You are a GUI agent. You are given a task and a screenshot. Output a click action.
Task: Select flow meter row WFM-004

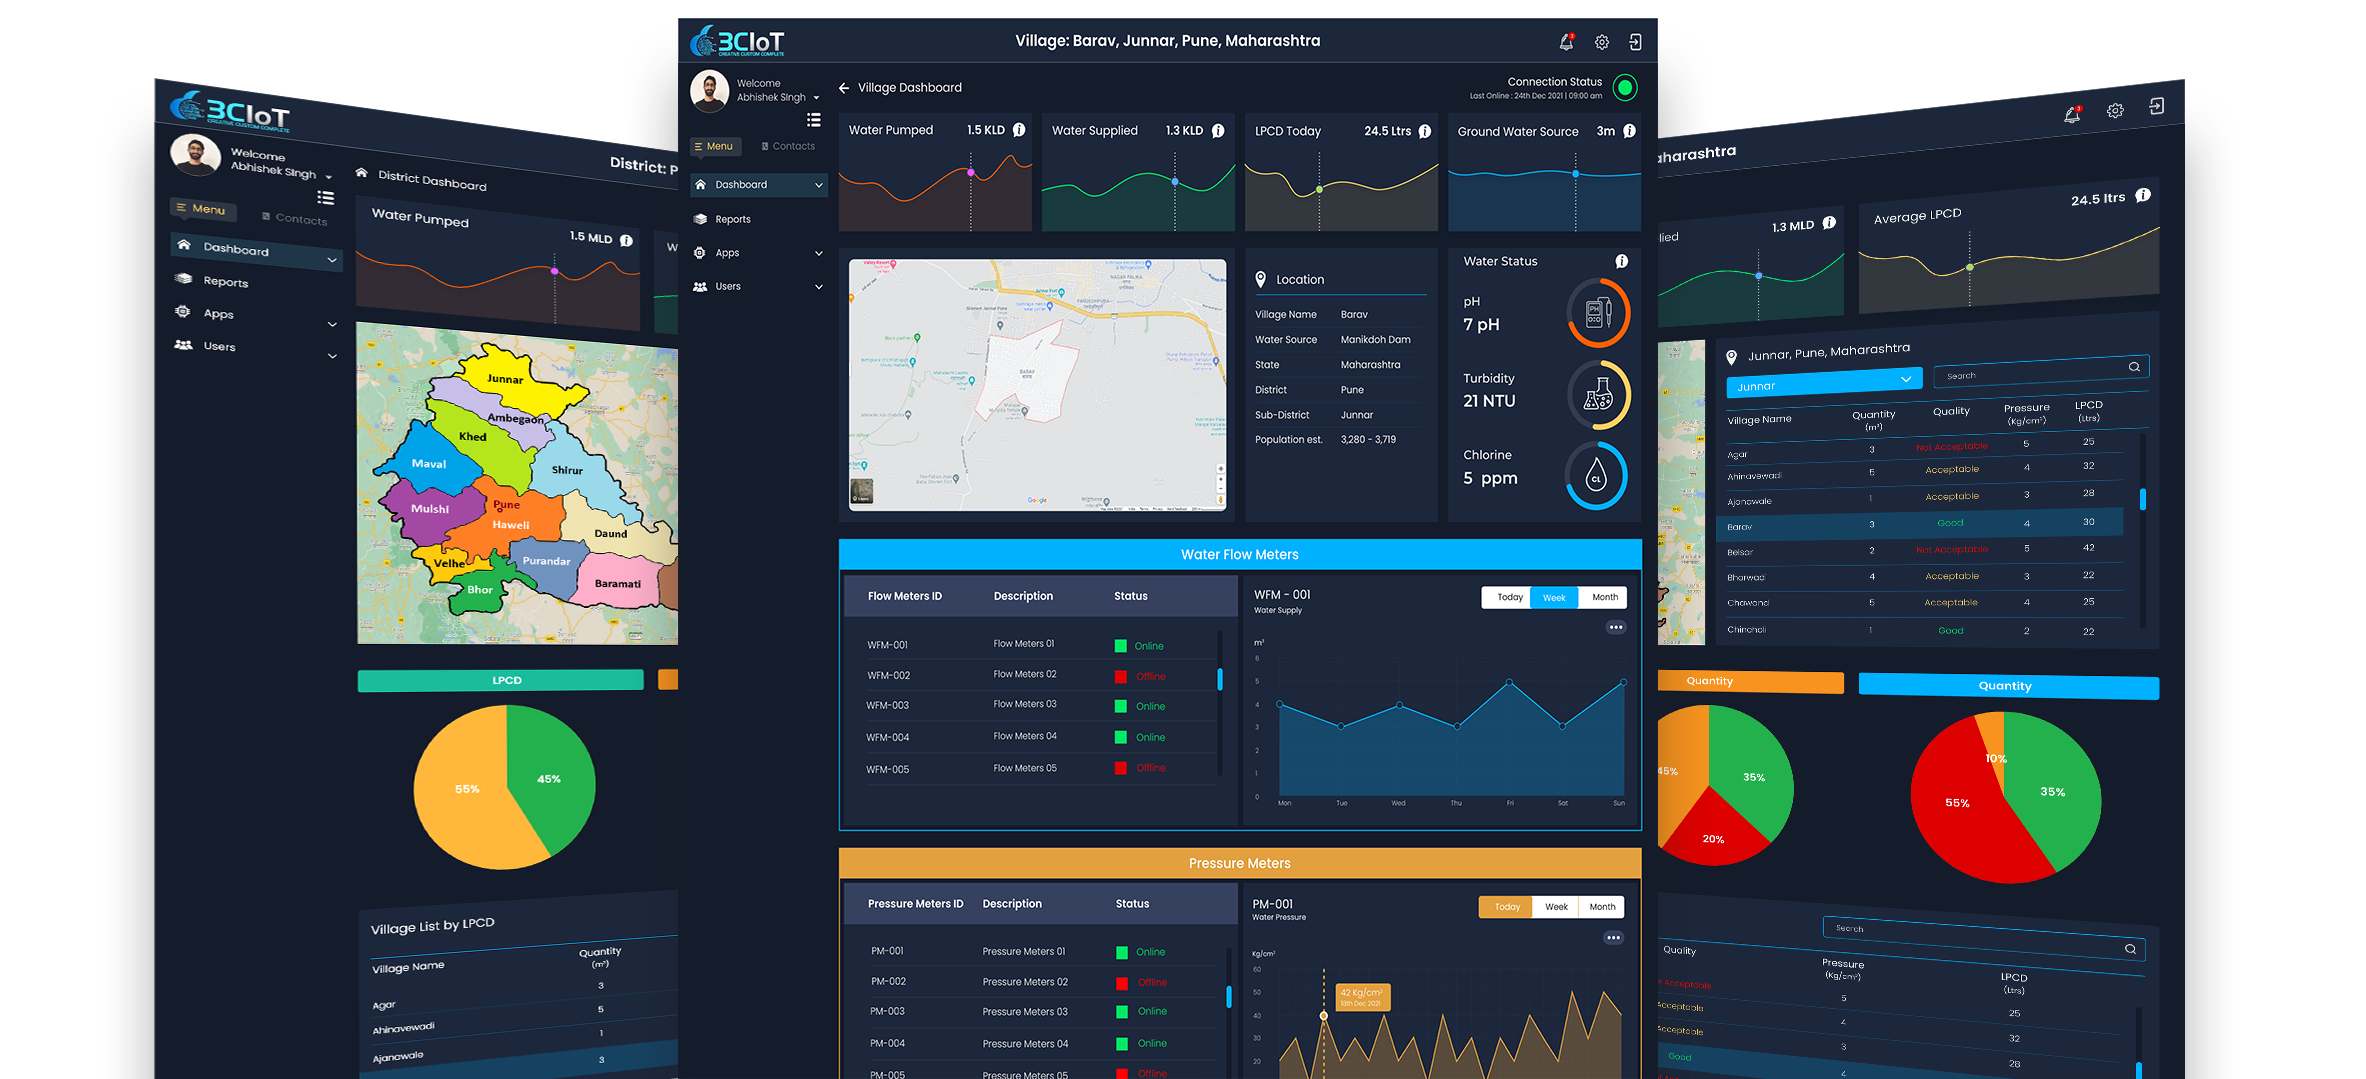[1040, 737]
